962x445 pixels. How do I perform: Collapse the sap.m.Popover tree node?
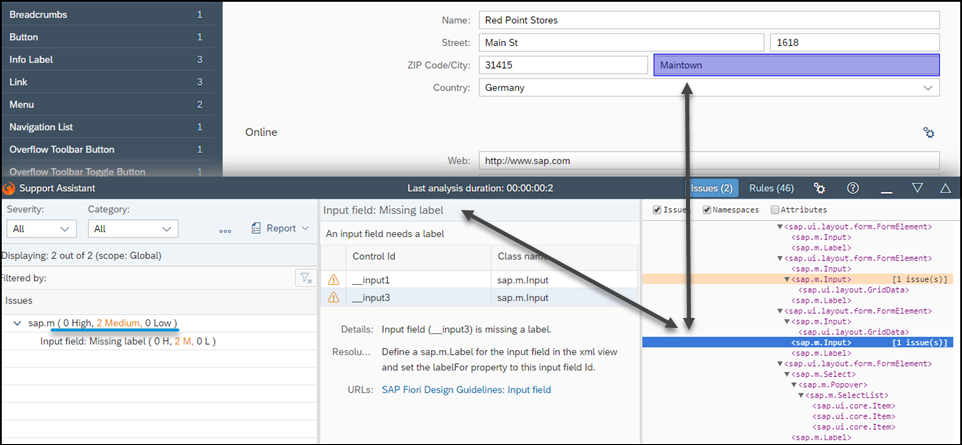point(794,385)
